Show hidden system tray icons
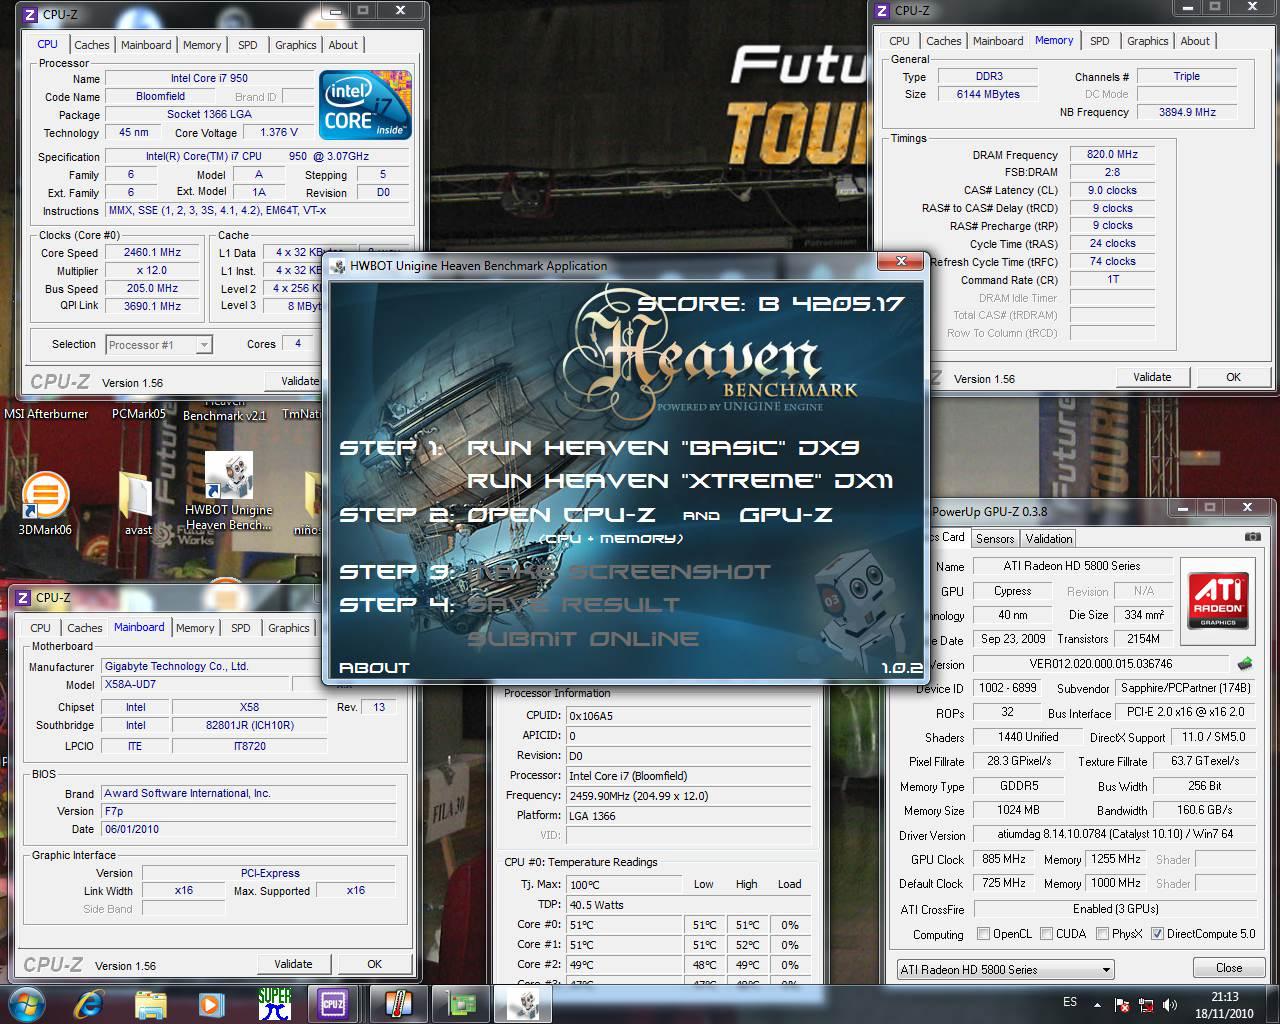1280x1024 pixels. [1099, 1004]
